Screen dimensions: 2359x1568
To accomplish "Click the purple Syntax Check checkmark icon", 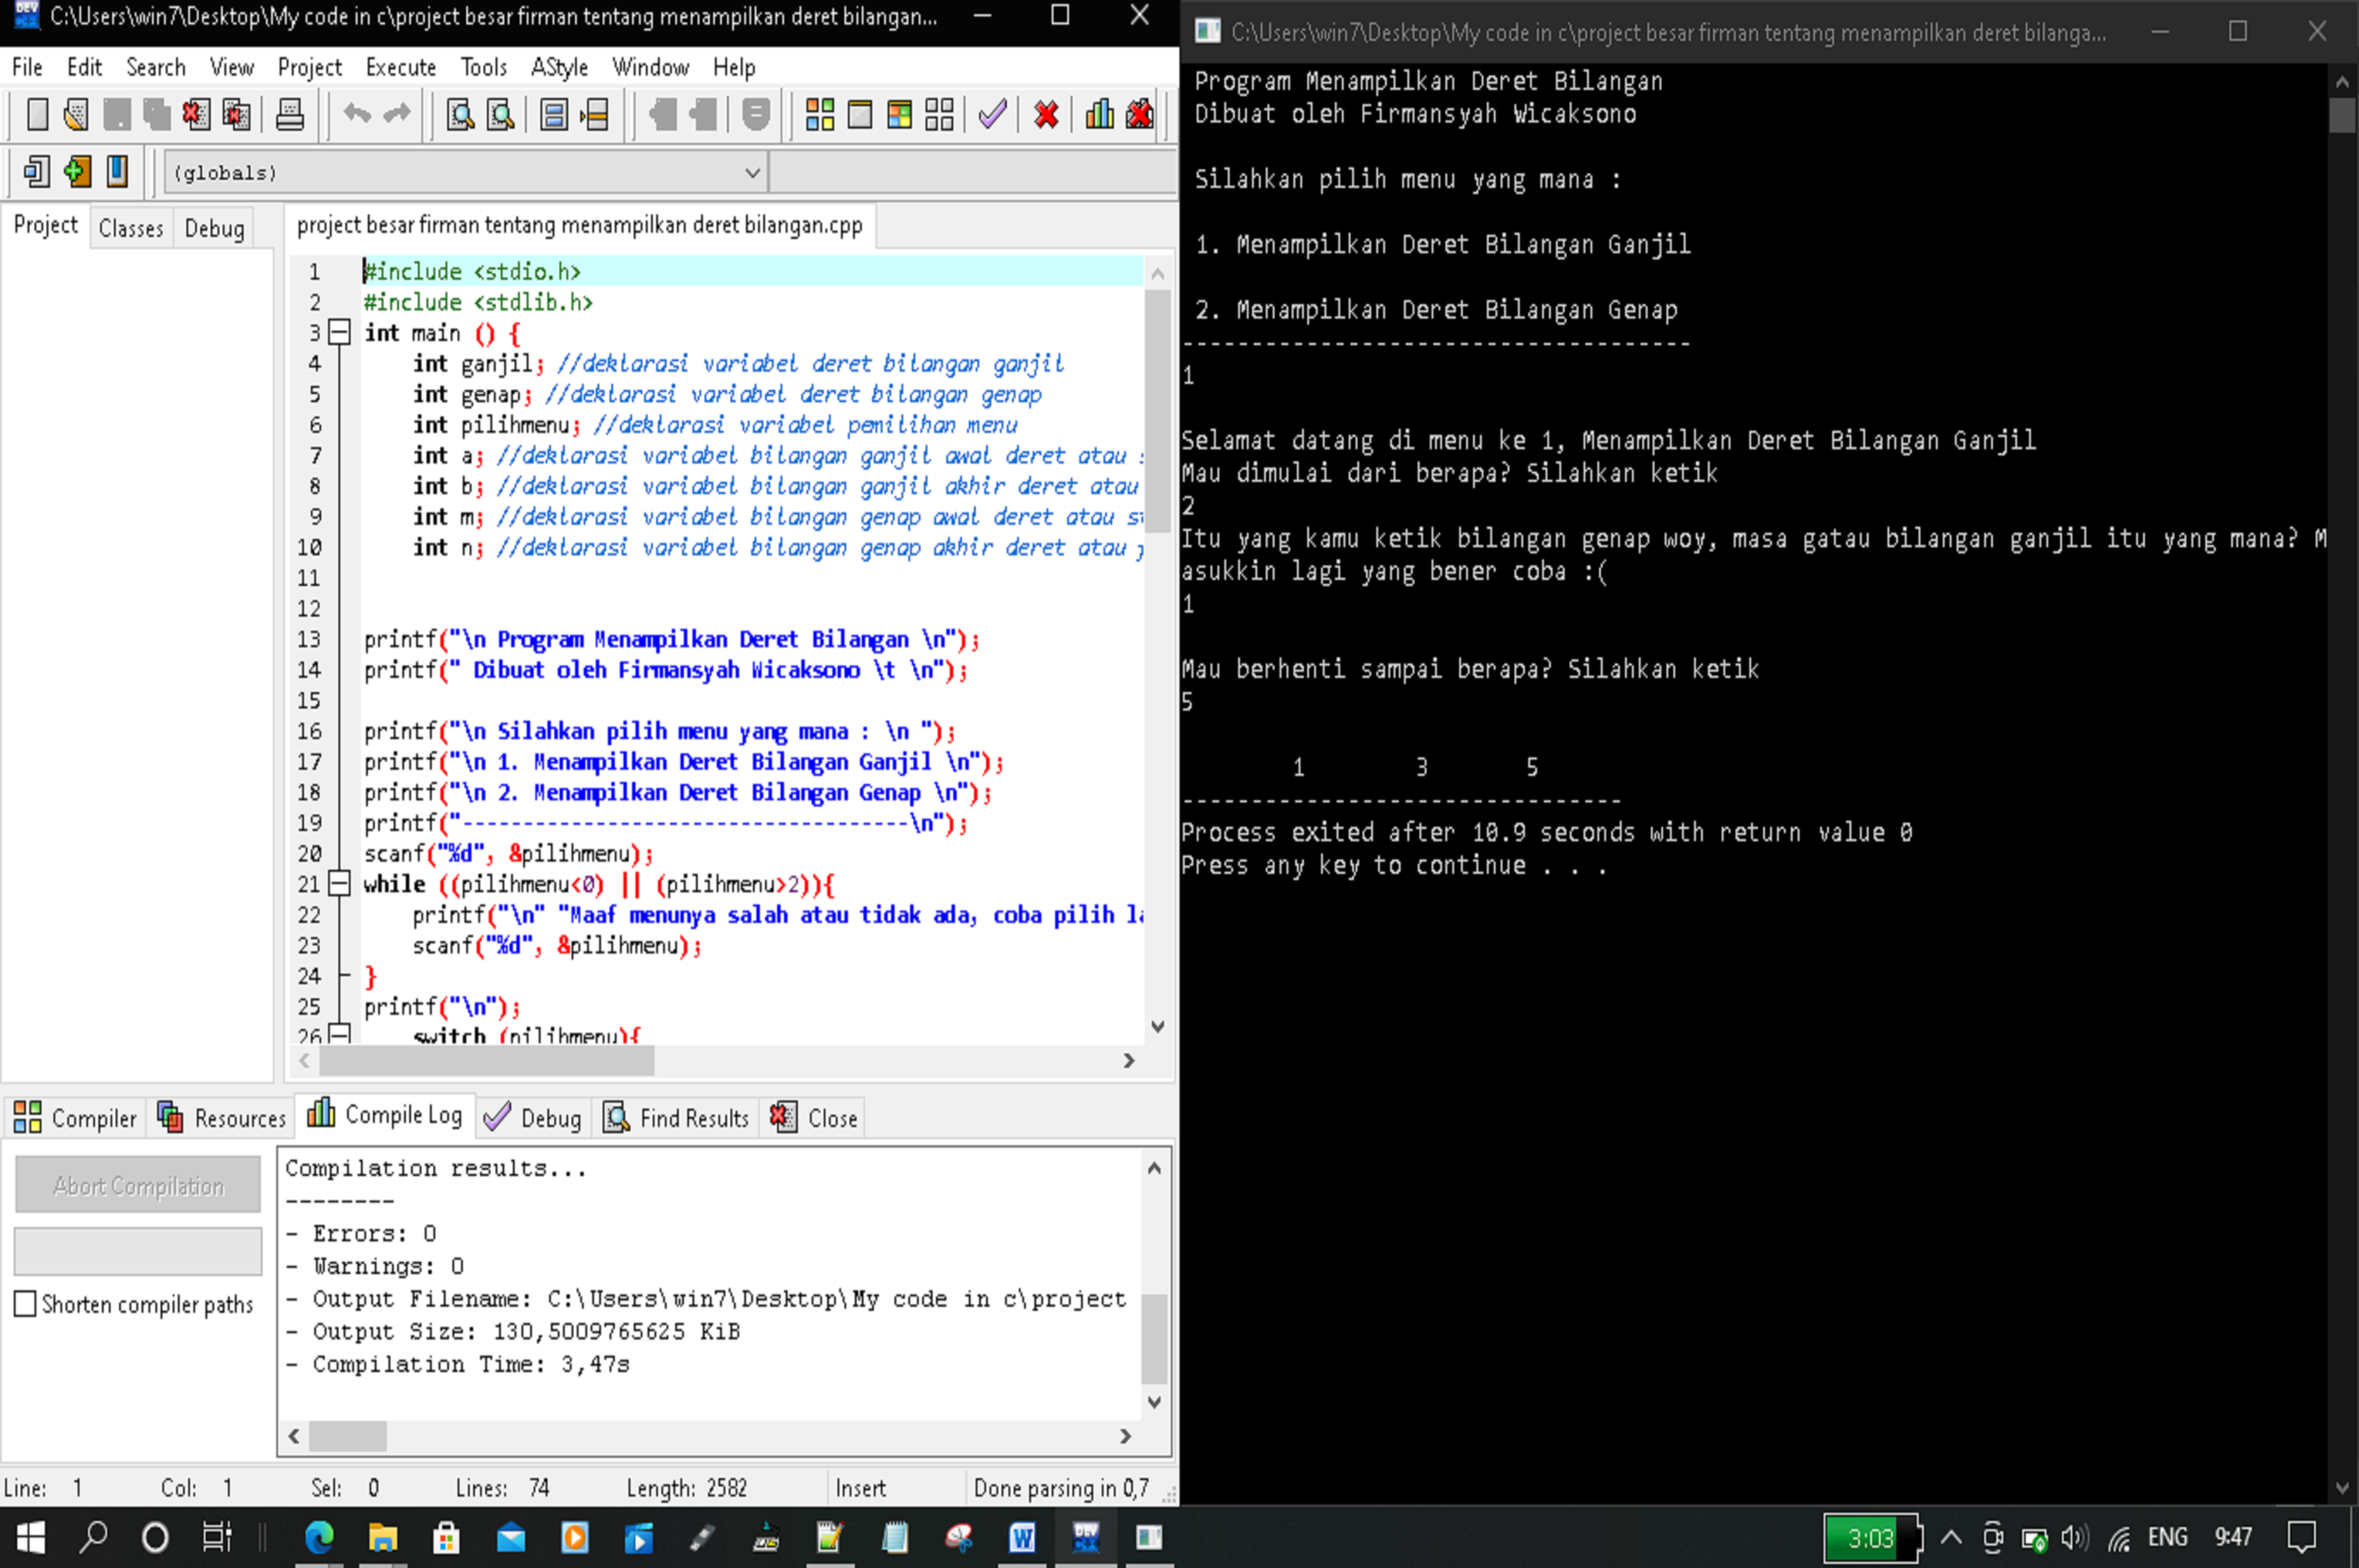I will click(x=992, y=114).
